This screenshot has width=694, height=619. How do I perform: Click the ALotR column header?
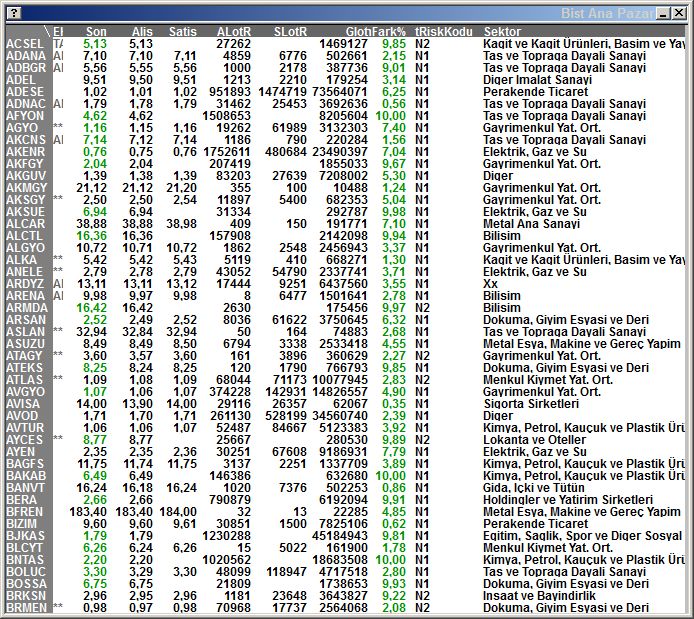pos(234,31)
